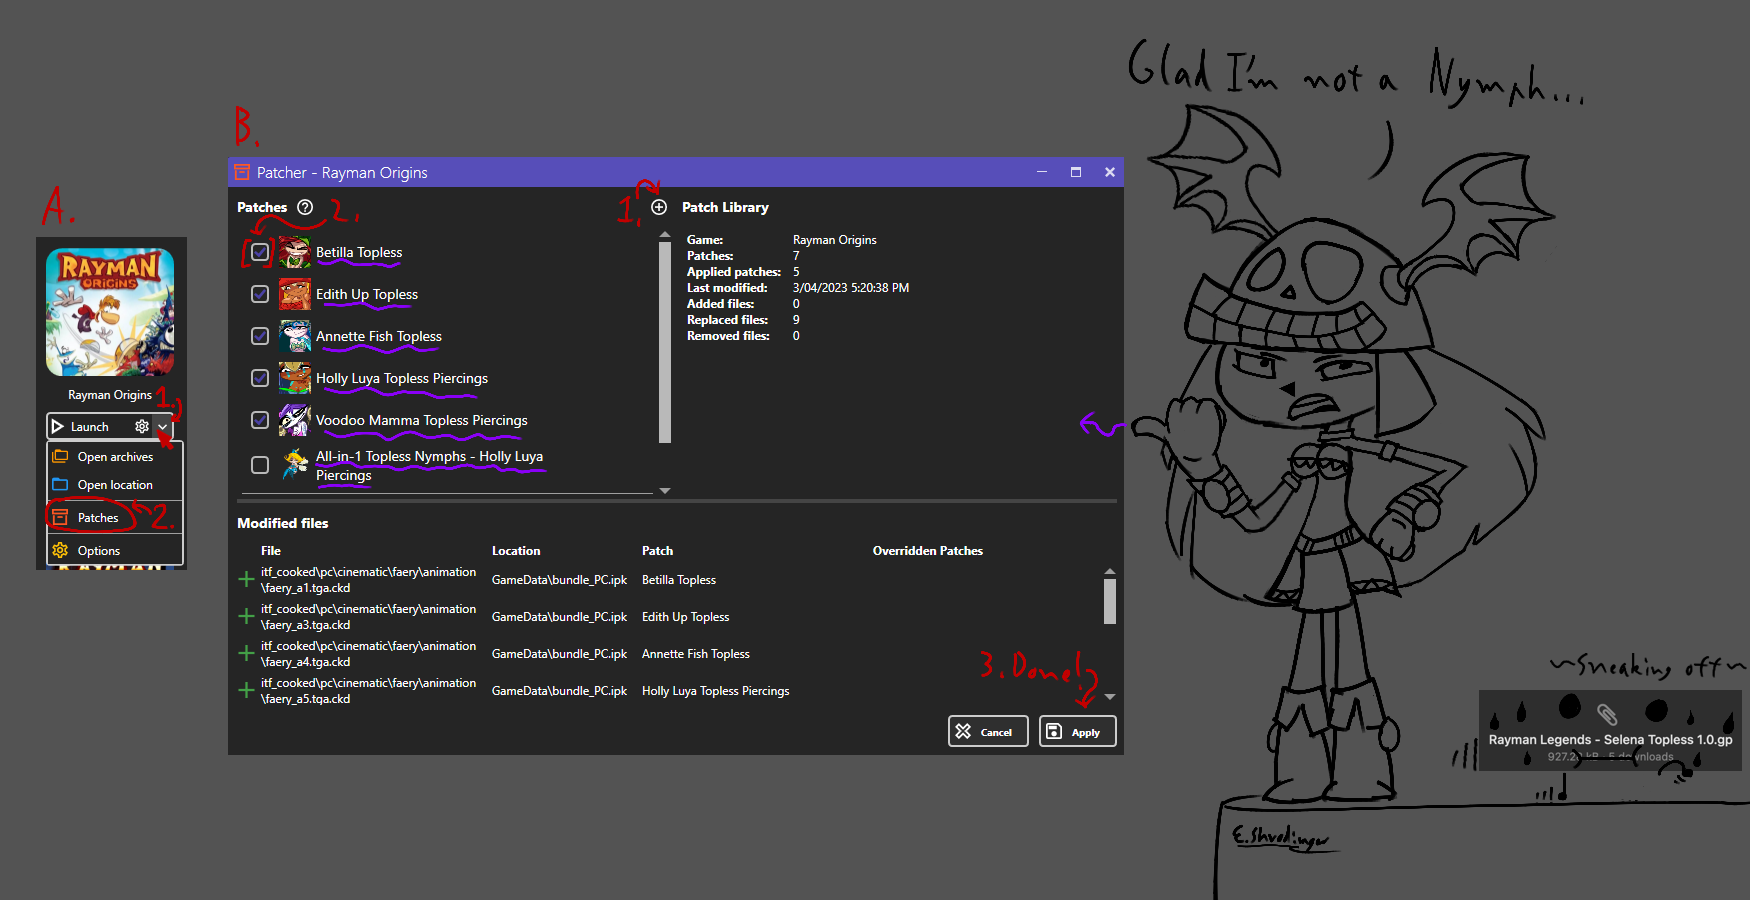1750x900 pixels.
Task: Choose Open location from the menu
Action: tap(115, 484)
